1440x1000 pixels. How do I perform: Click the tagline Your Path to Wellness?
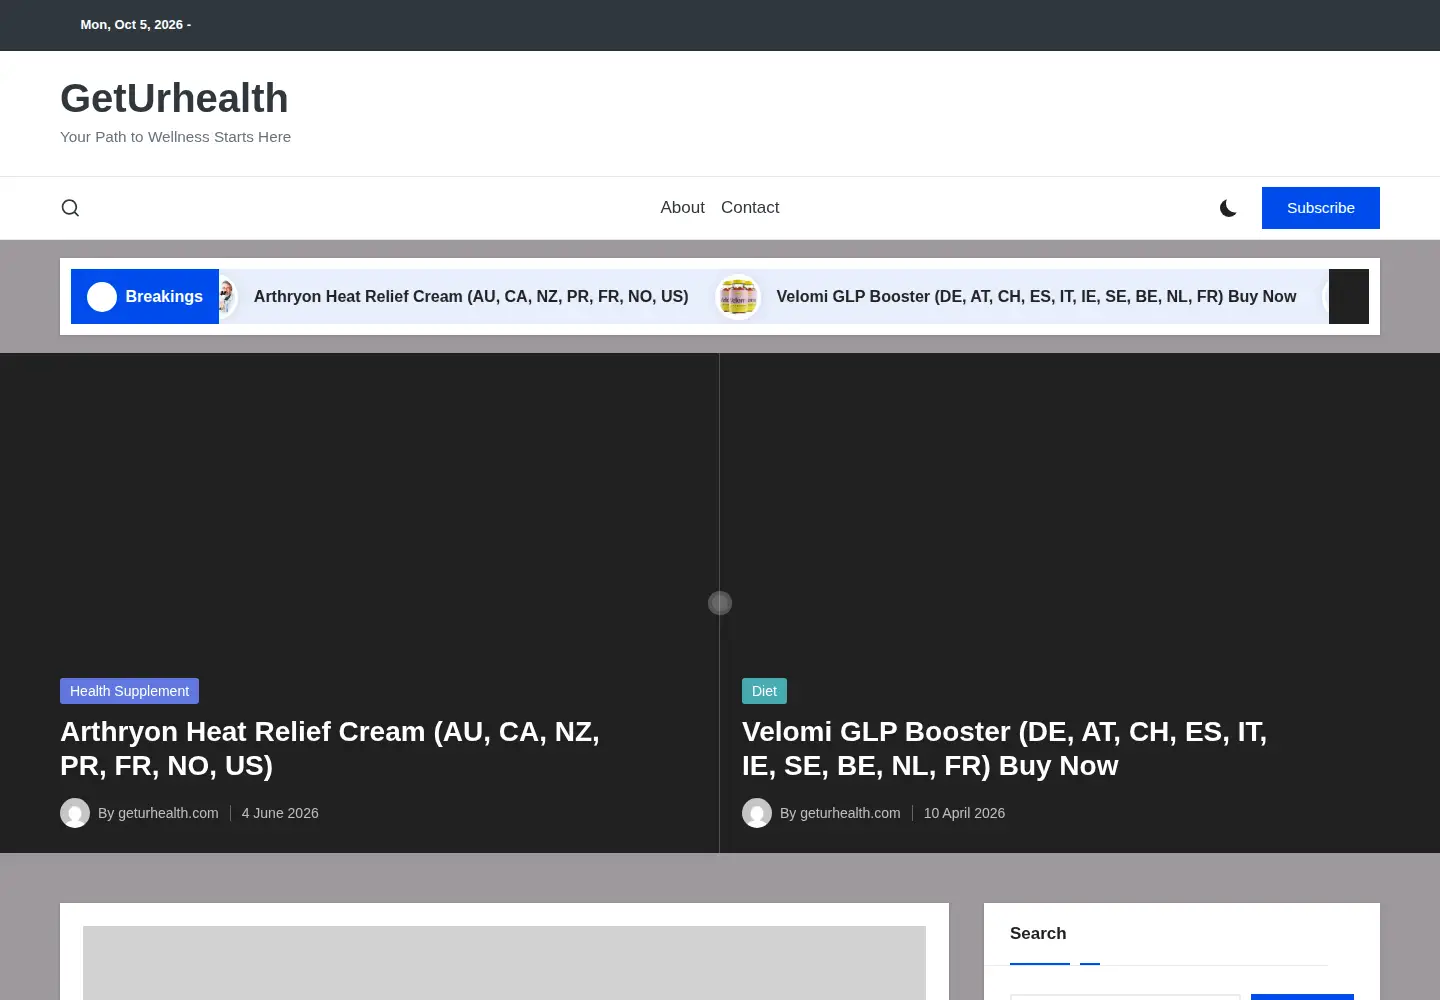click(175, 137)
